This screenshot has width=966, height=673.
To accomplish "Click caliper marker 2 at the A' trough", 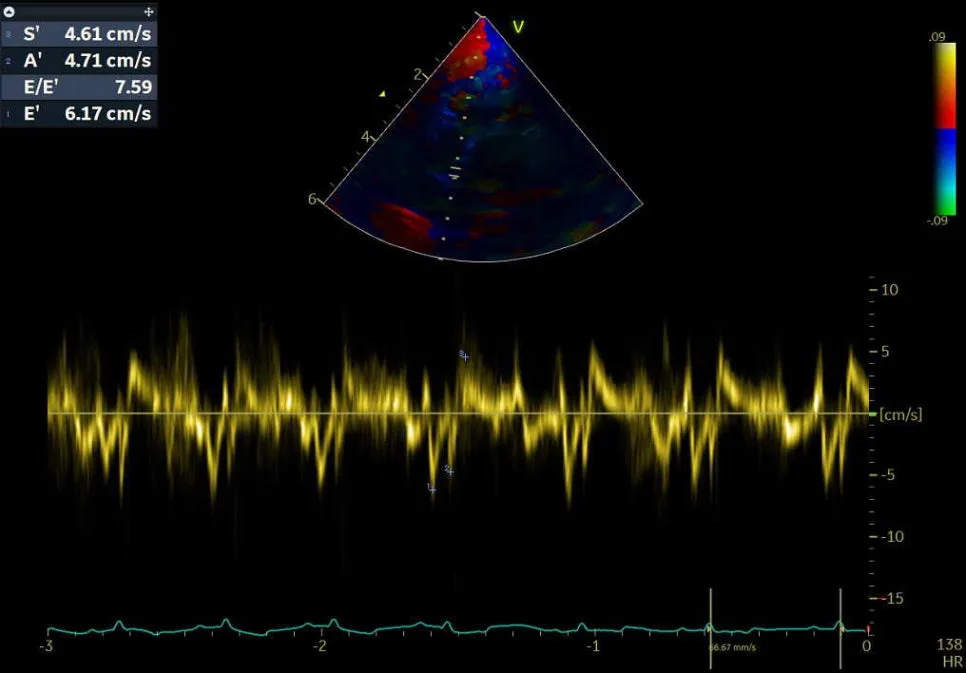I will 450,471.
